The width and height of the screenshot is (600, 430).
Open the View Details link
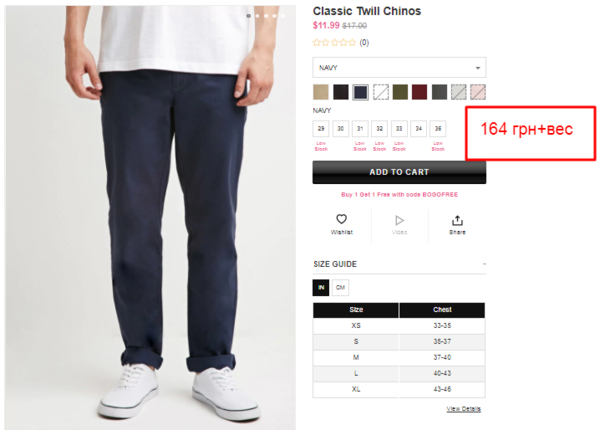(463, 409)
